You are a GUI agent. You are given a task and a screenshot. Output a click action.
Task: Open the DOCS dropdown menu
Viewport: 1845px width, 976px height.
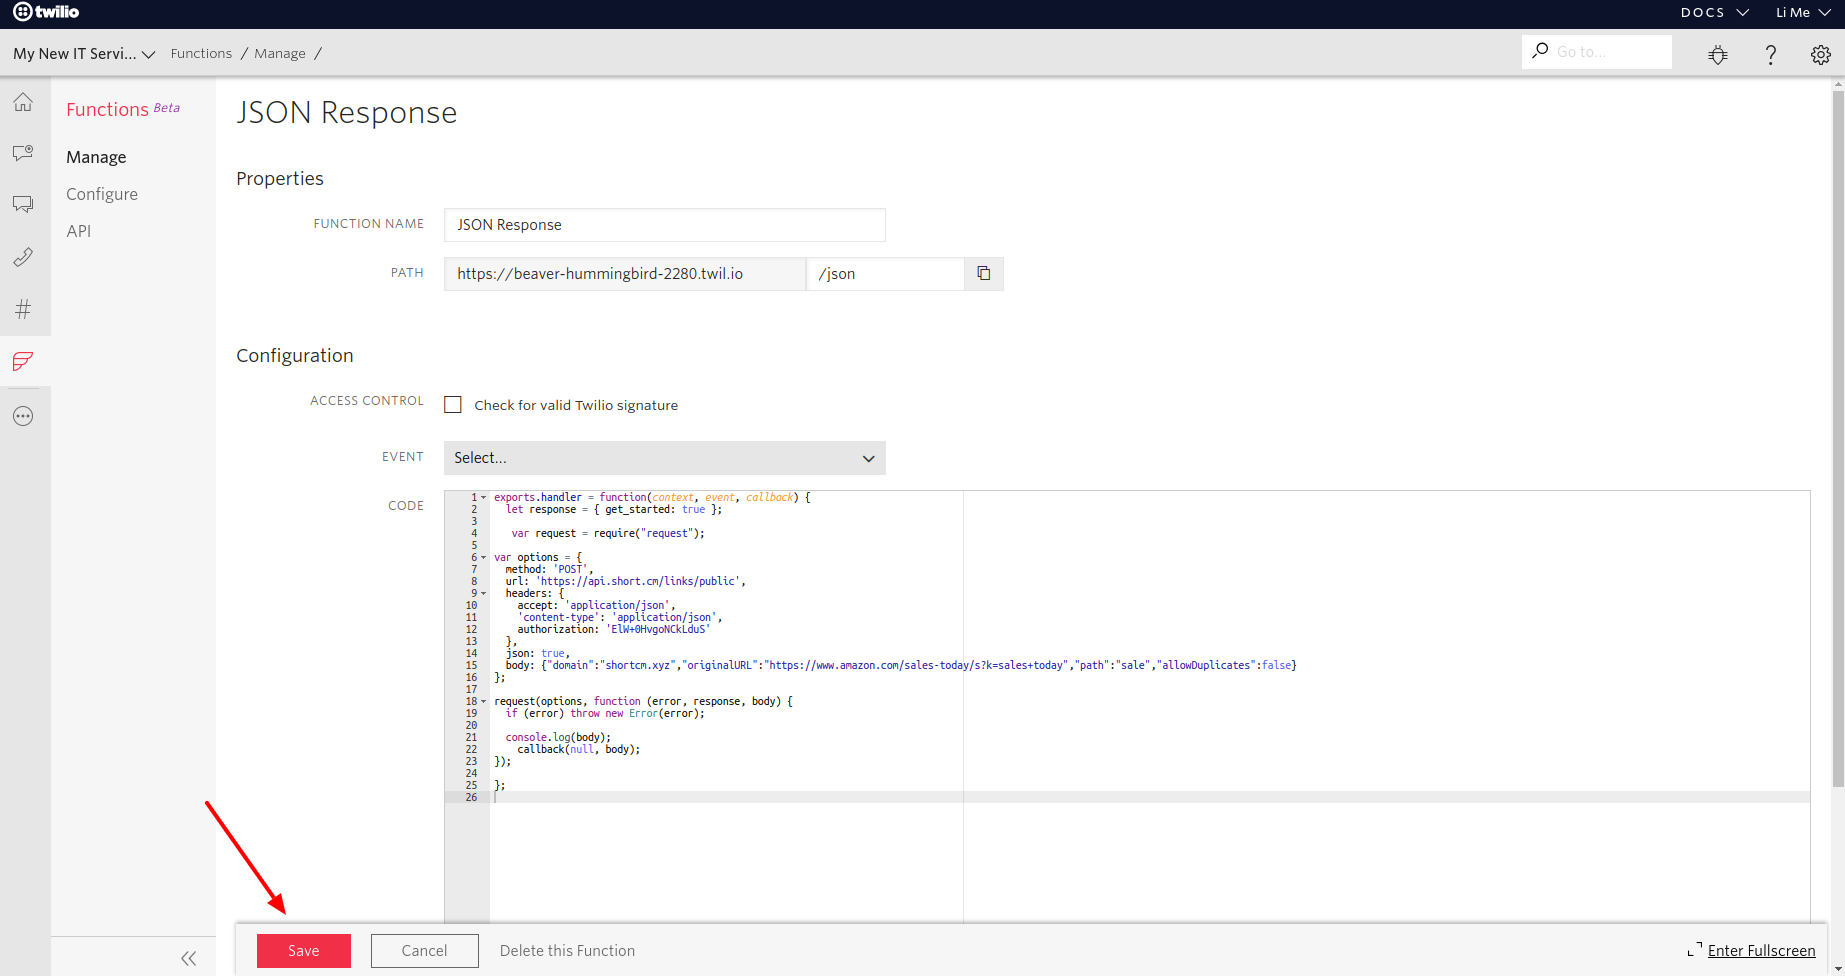(x=1712, y=13)
